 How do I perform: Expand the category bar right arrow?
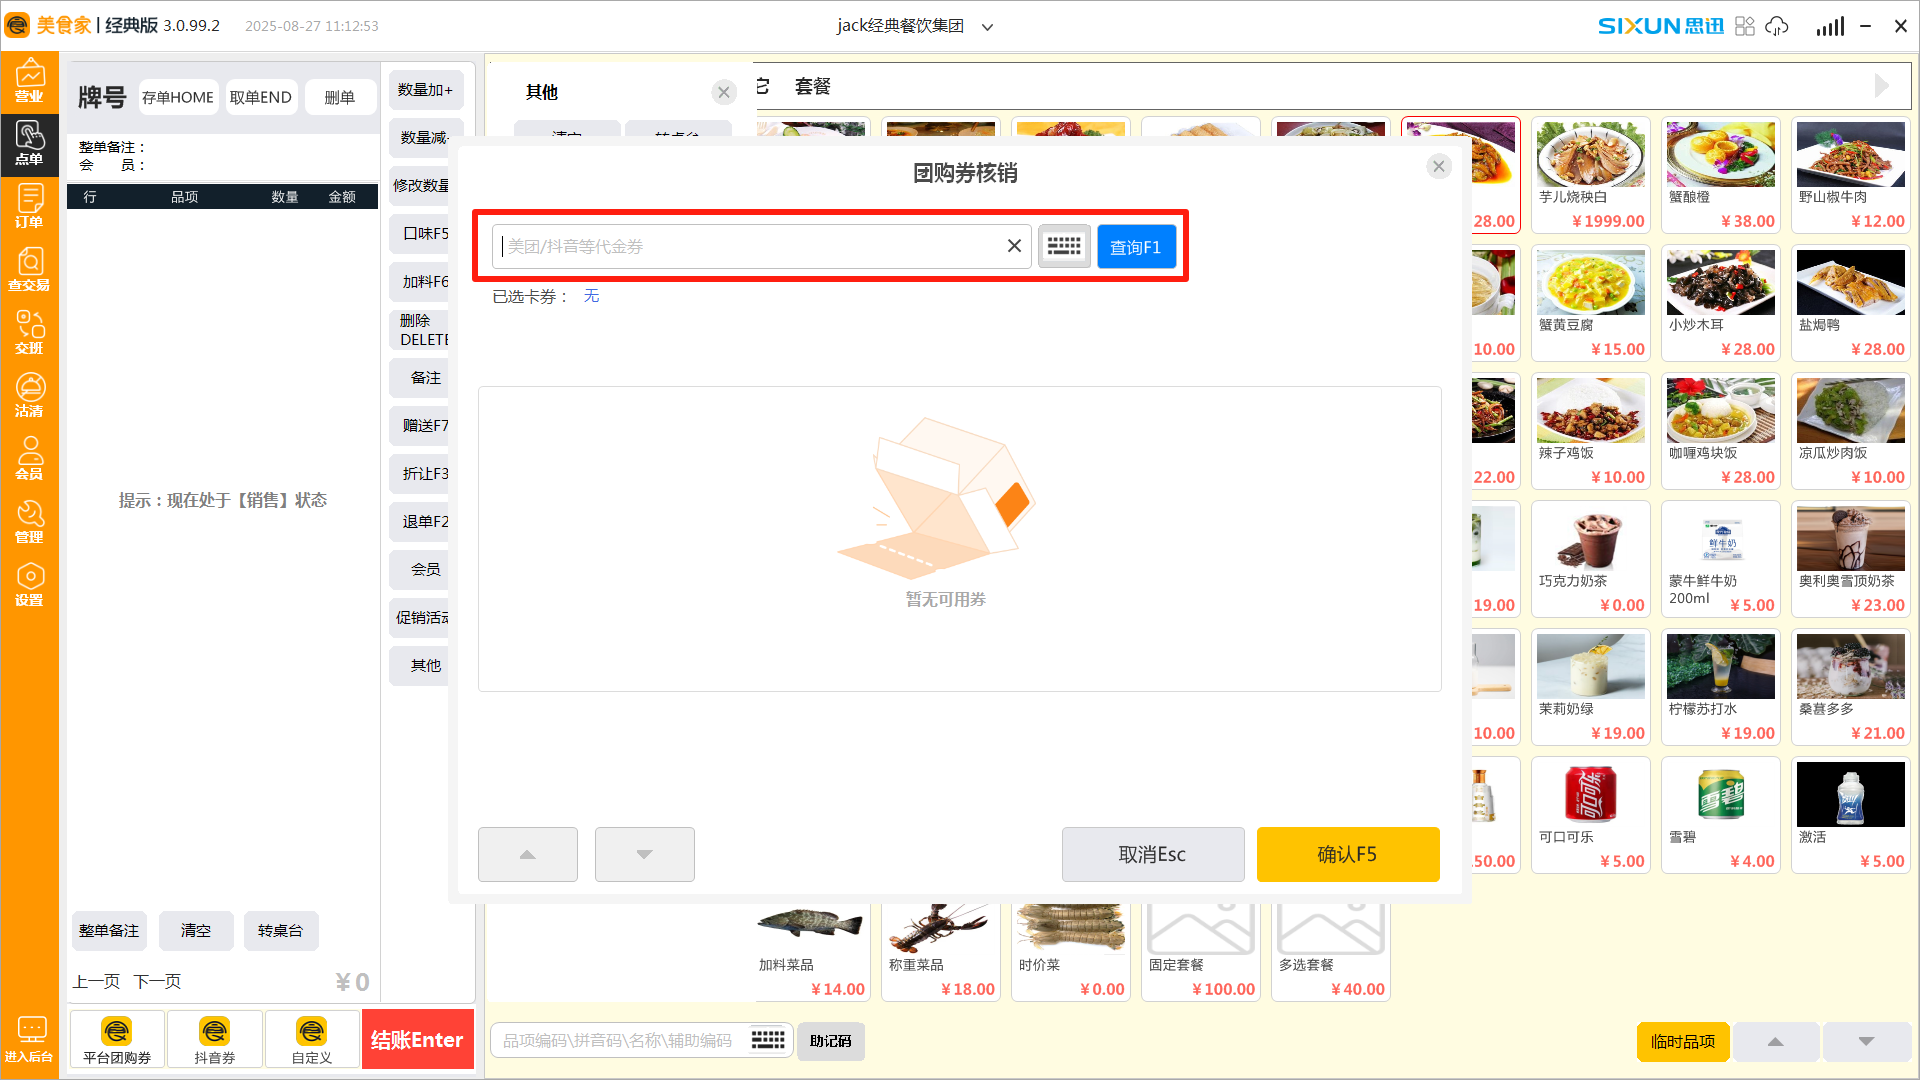click(1881, 86)
